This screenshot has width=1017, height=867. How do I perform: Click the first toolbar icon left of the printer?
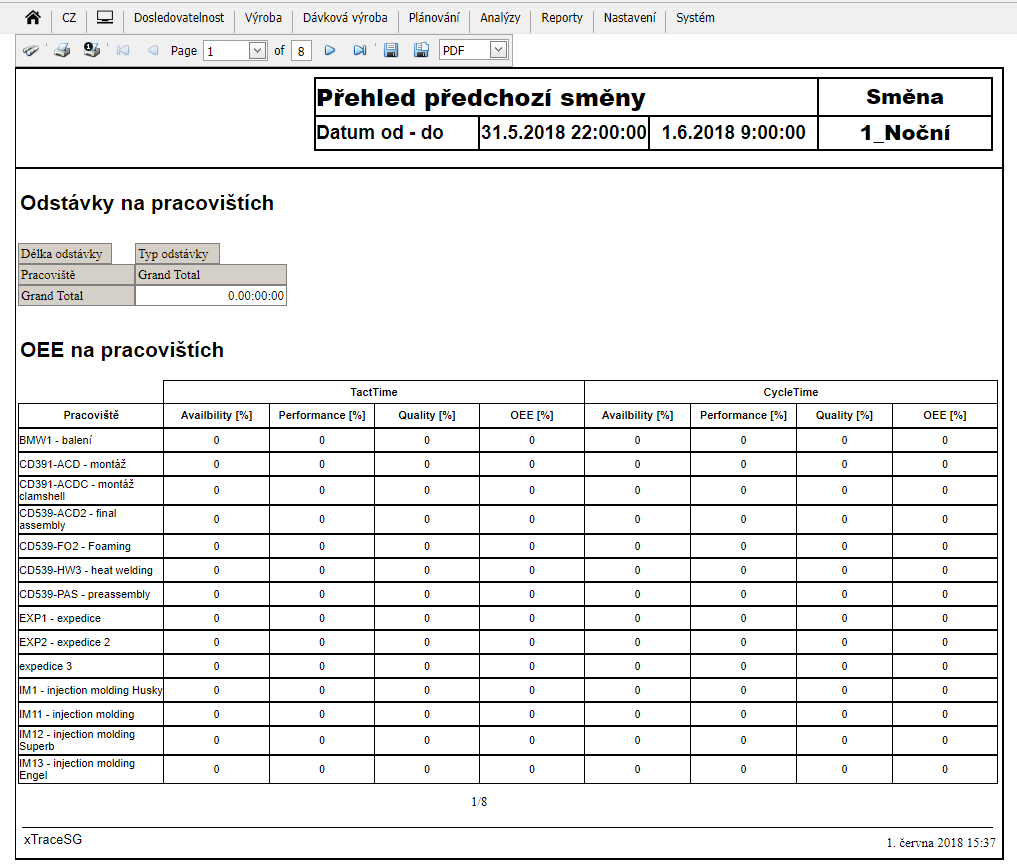coord(31,50)
